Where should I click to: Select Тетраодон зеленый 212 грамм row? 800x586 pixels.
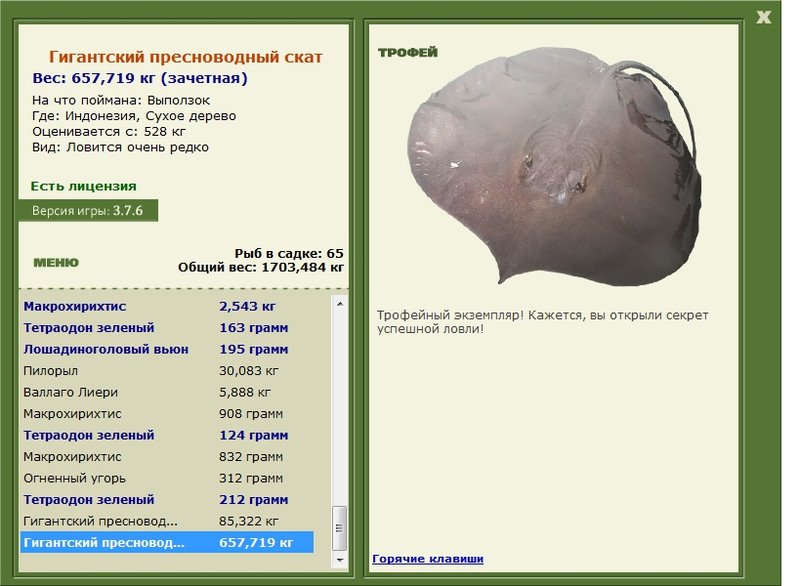coord(167,500)
